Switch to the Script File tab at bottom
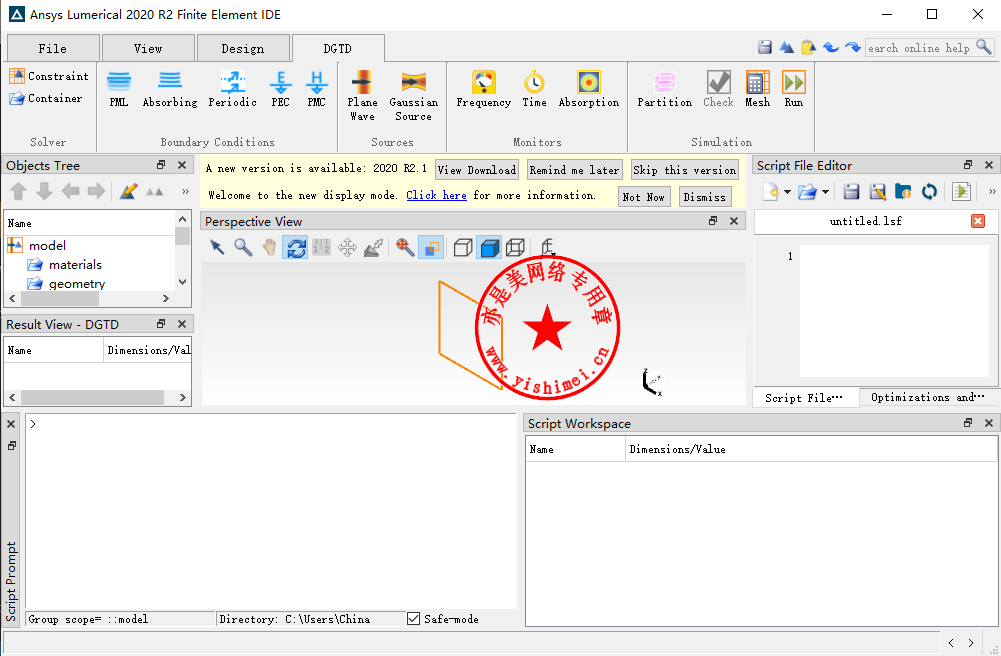This screenshot has width=1001, height=656. pos(805,398)
